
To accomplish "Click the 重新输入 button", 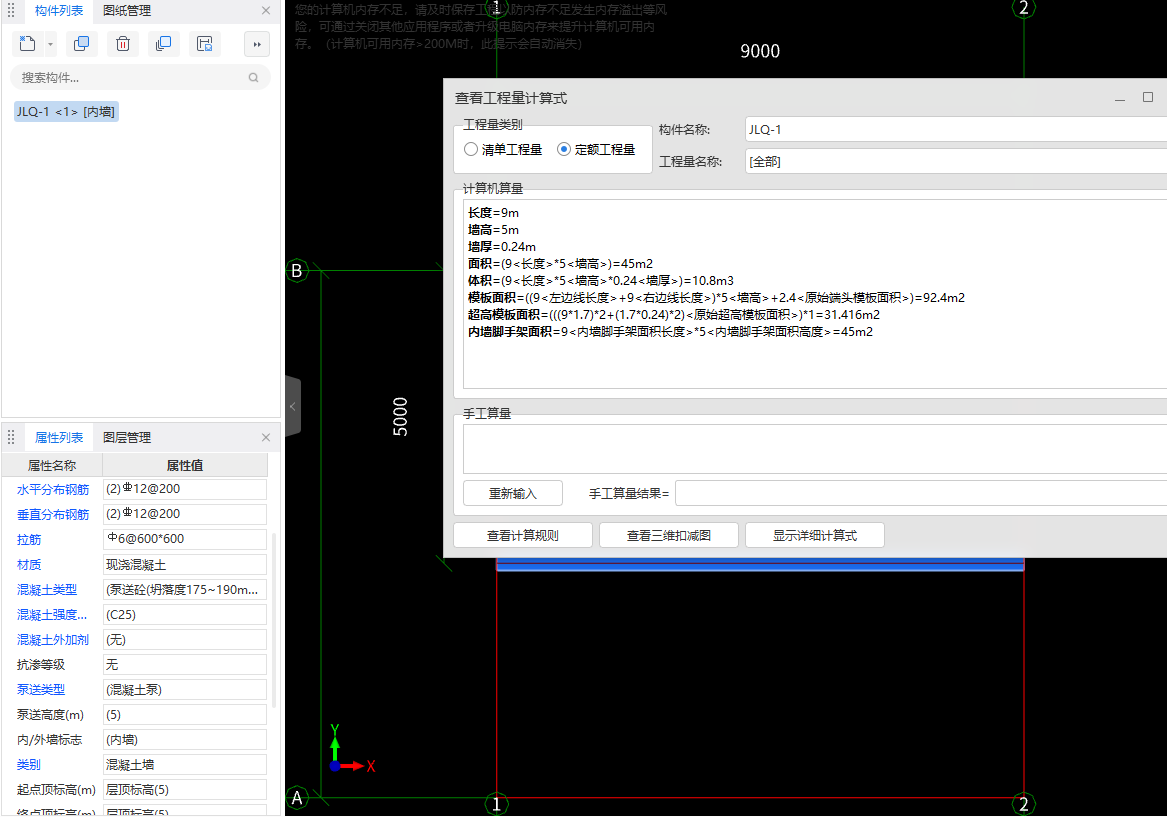I will [x=513, y=493].
